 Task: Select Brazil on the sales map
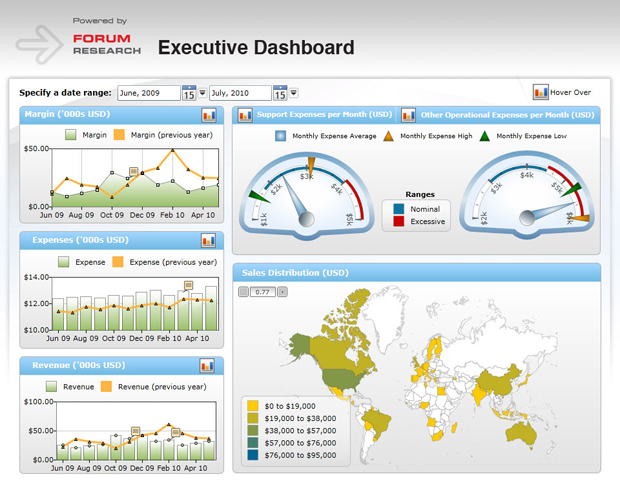pyautogui.click(x=376, y=420)
